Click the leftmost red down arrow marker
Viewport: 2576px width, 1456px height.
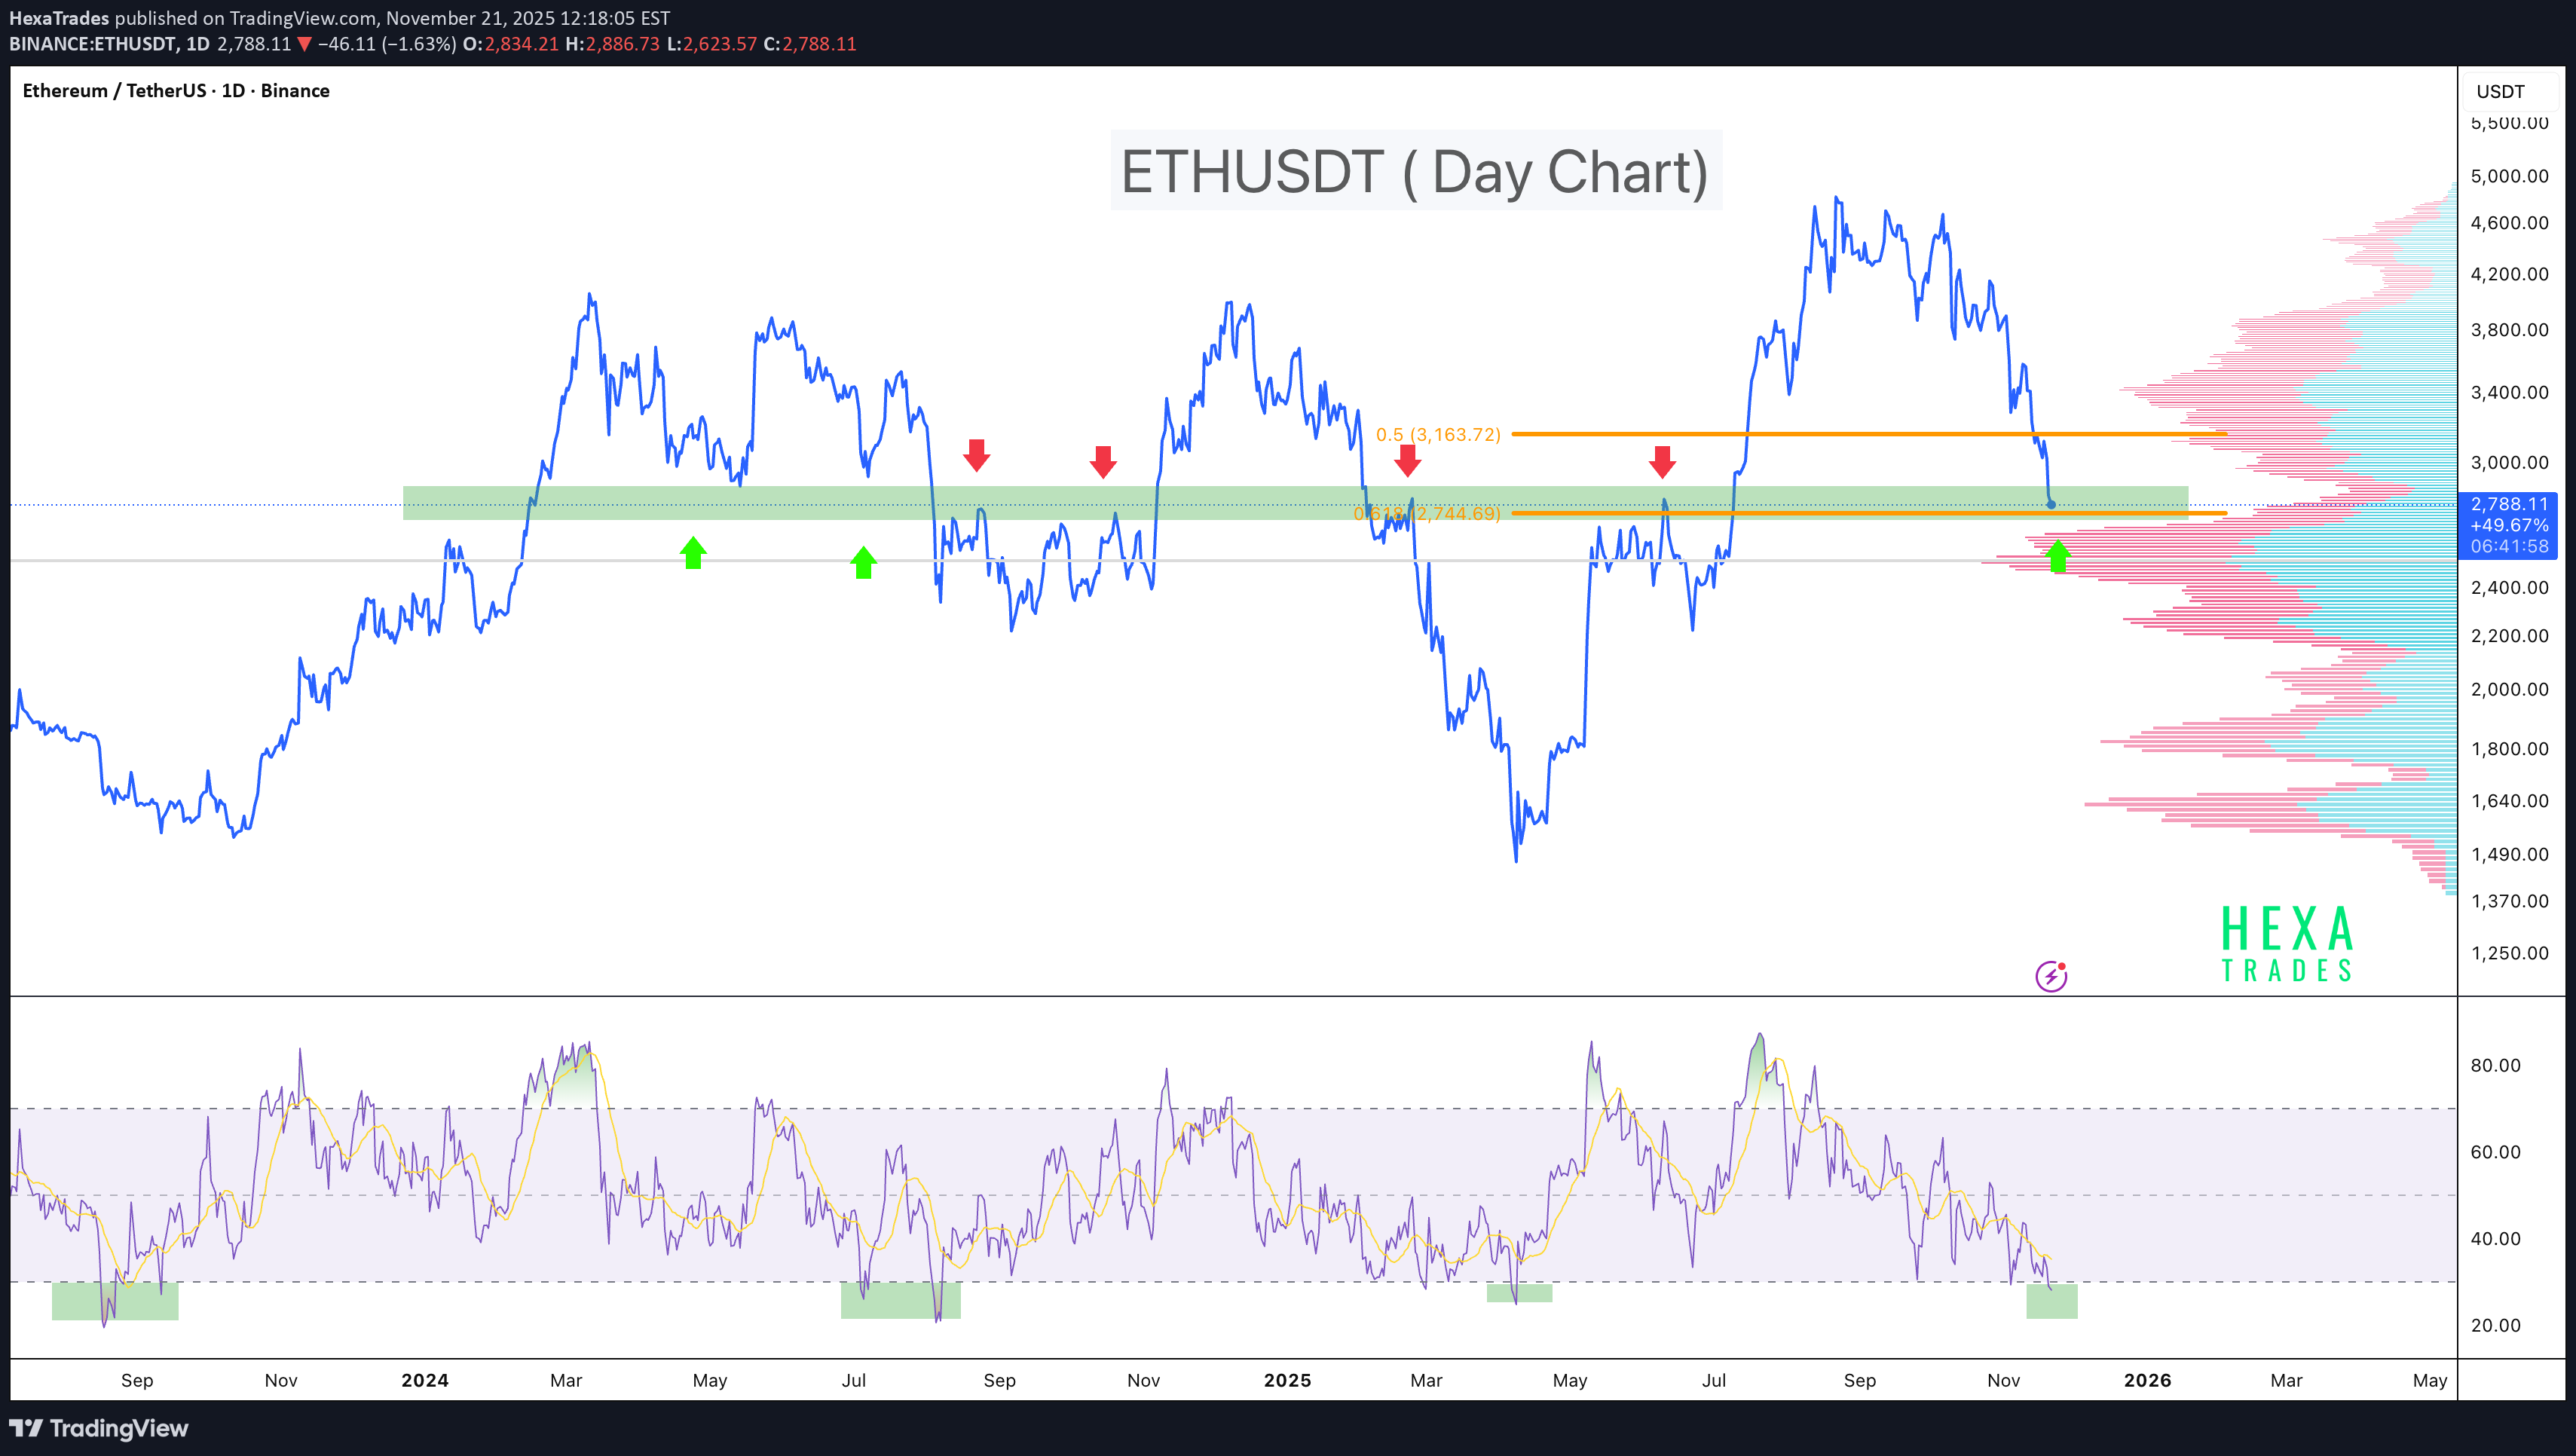(976, 455)
